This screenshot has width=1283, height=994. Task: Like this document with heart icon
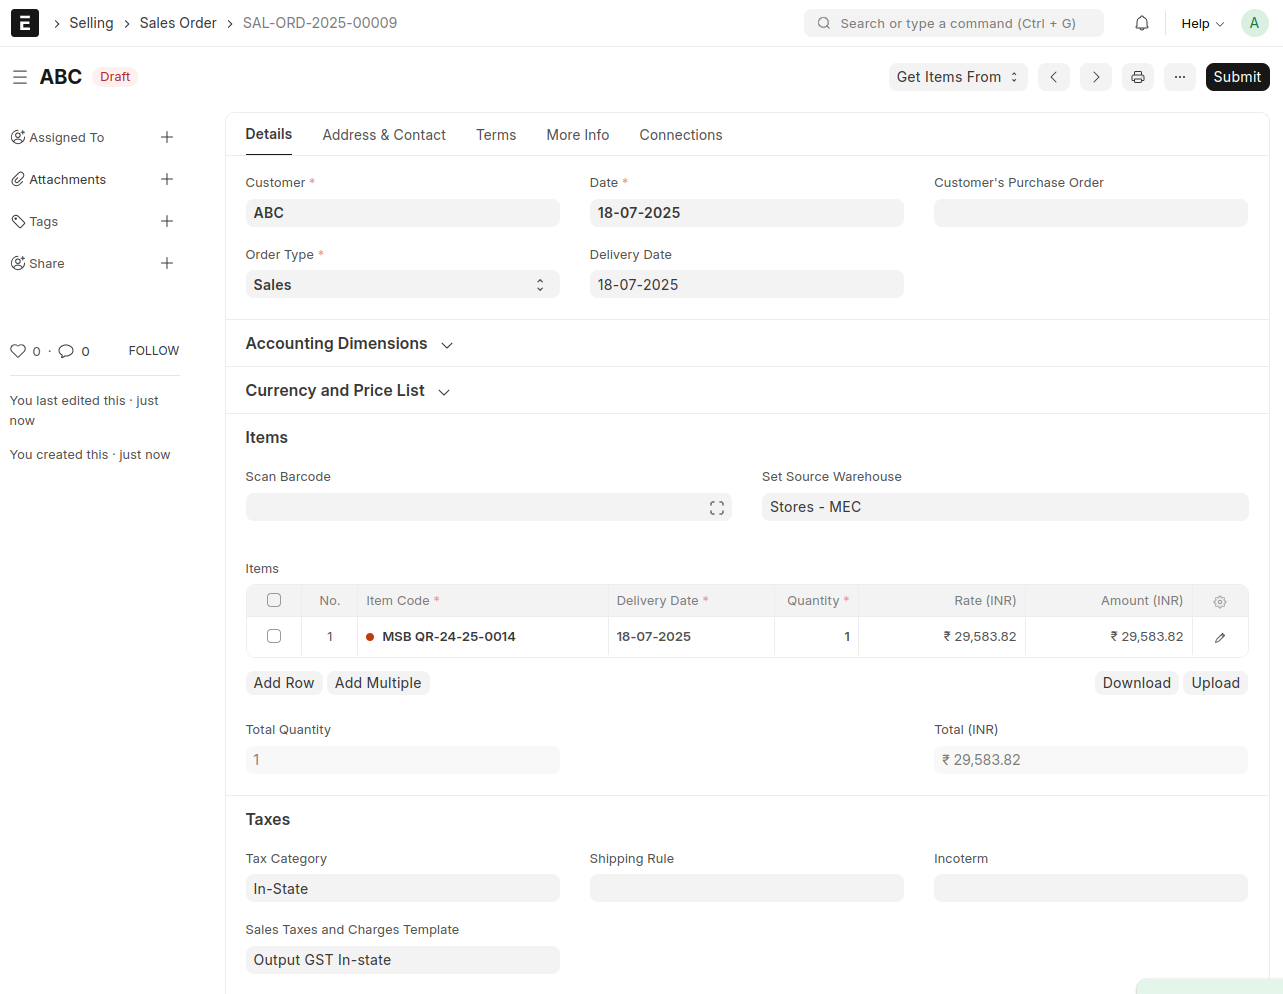coord(18,351)
